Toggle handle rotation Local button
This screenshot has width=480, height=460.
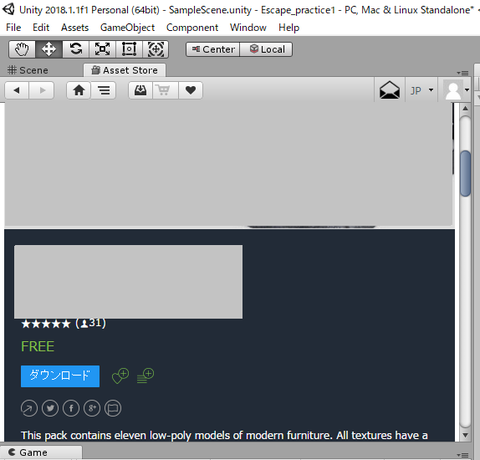[266, 49]
